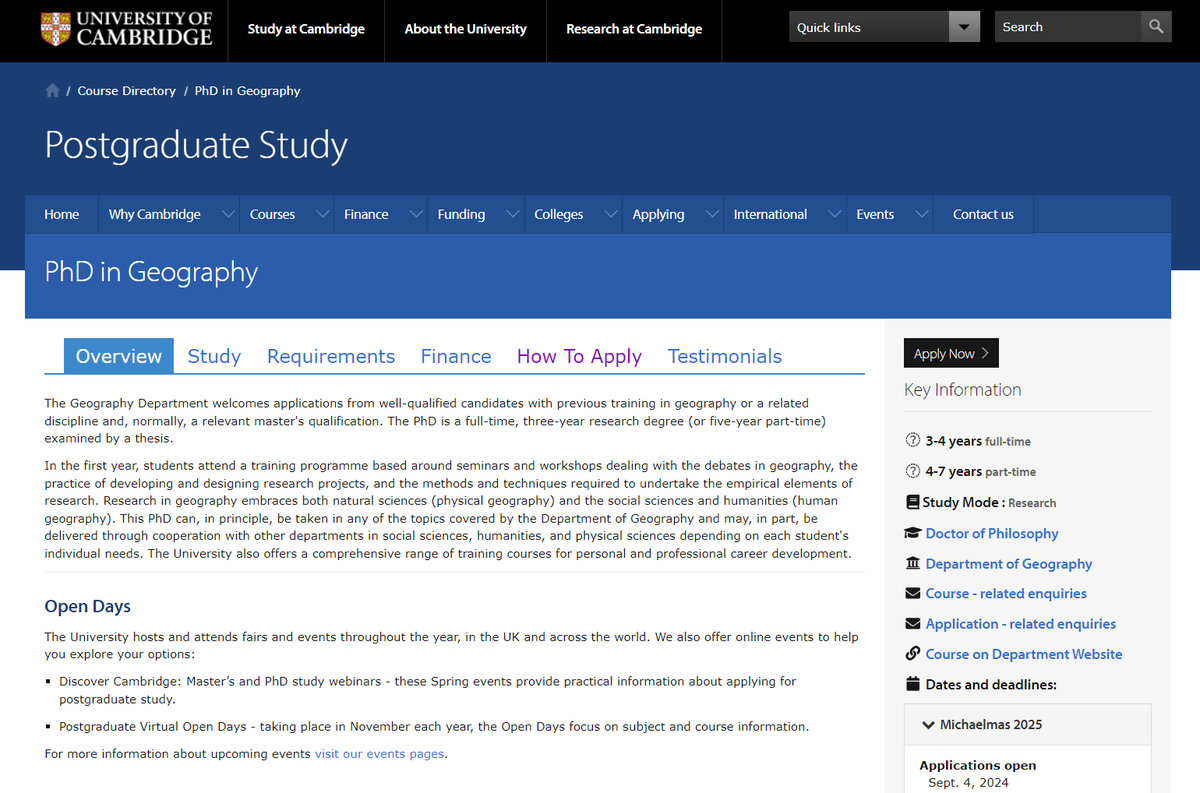1200x793 pixels.
Task: Open Study at Cambridge menu
Action: tap(306, 29)
